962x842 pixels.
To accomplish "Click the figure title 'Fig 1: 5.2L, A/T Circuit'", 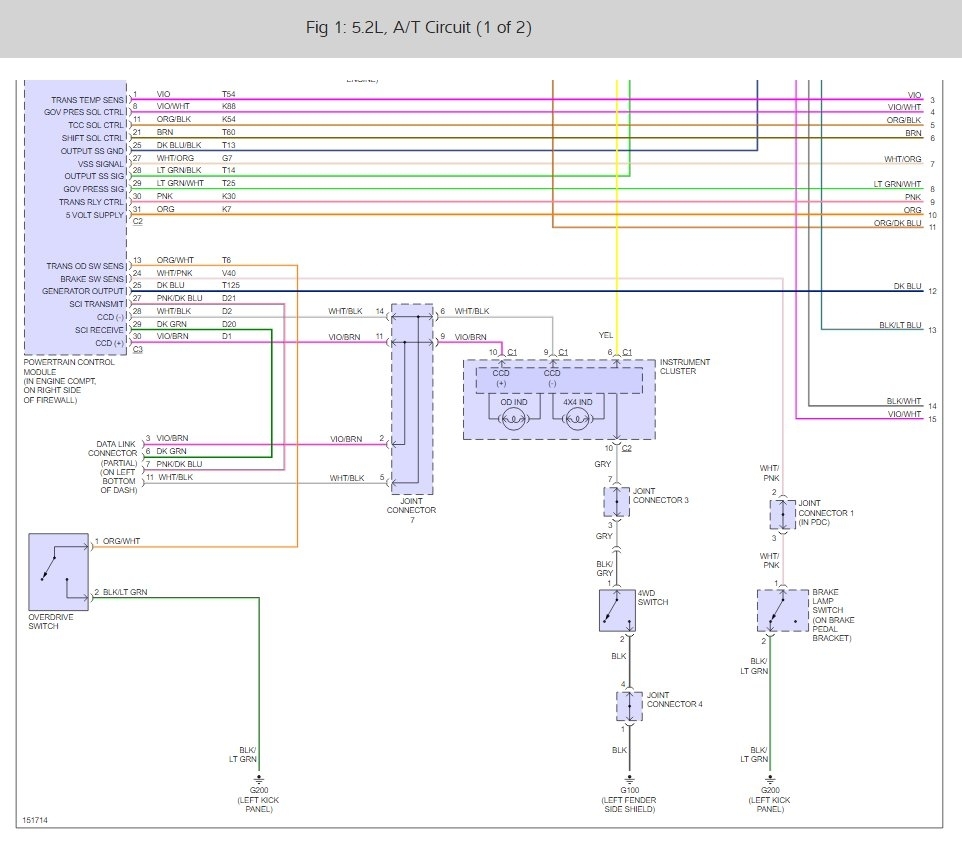I will tap(418, 28).
